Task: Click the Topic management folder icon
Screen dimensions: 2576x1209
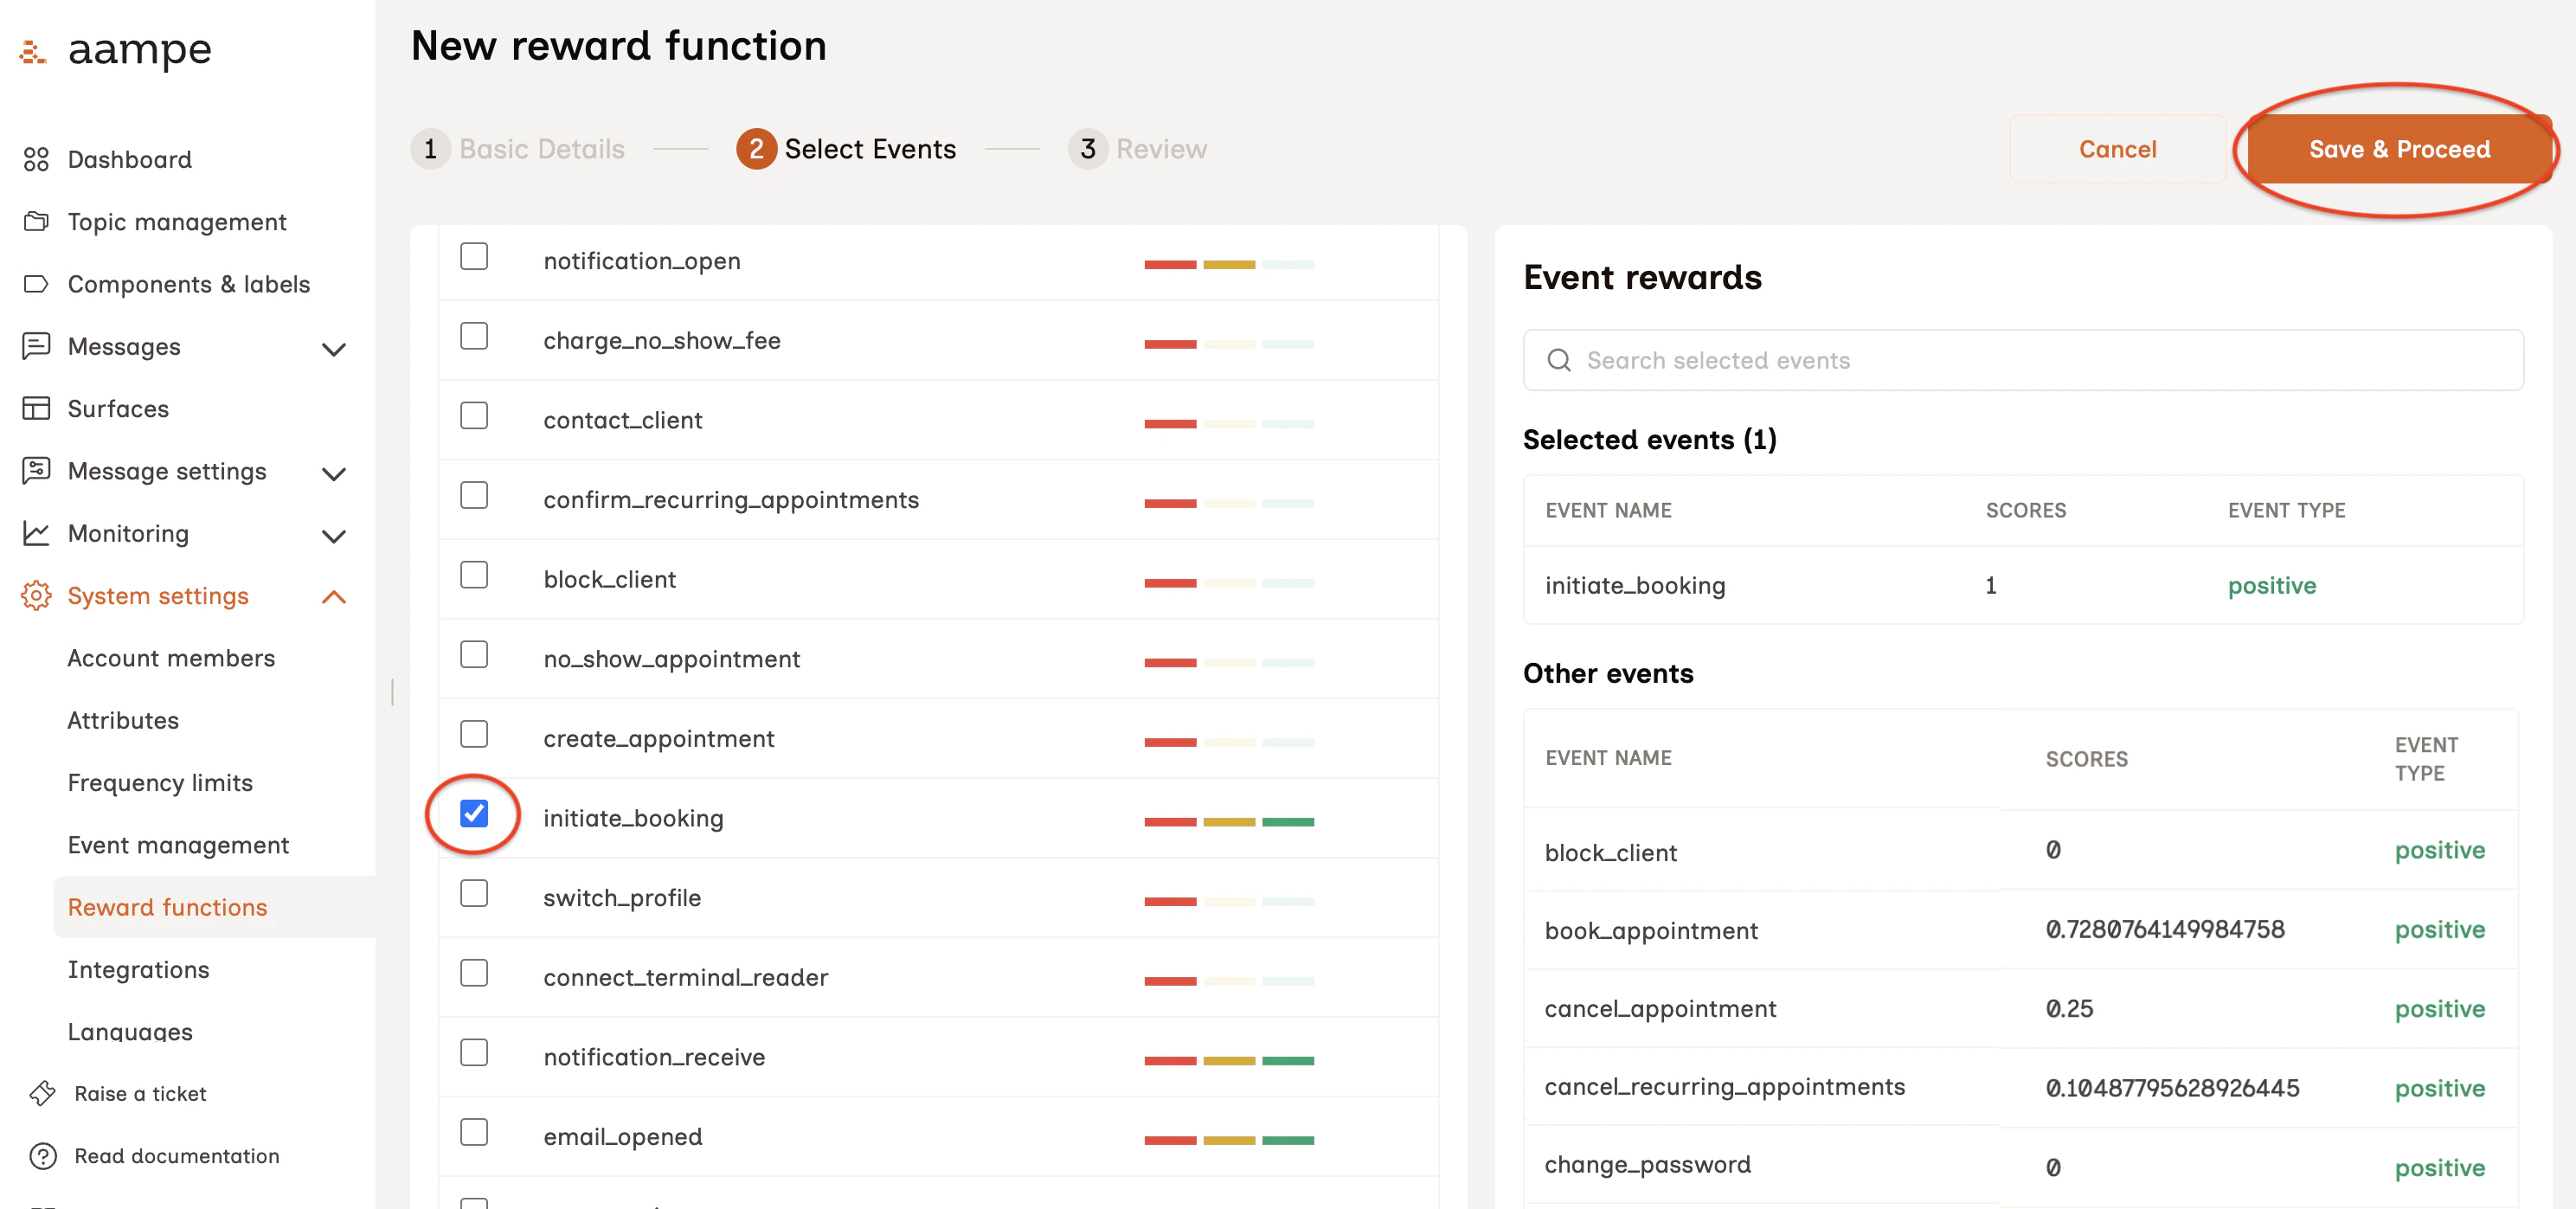Action: [36, 221]
